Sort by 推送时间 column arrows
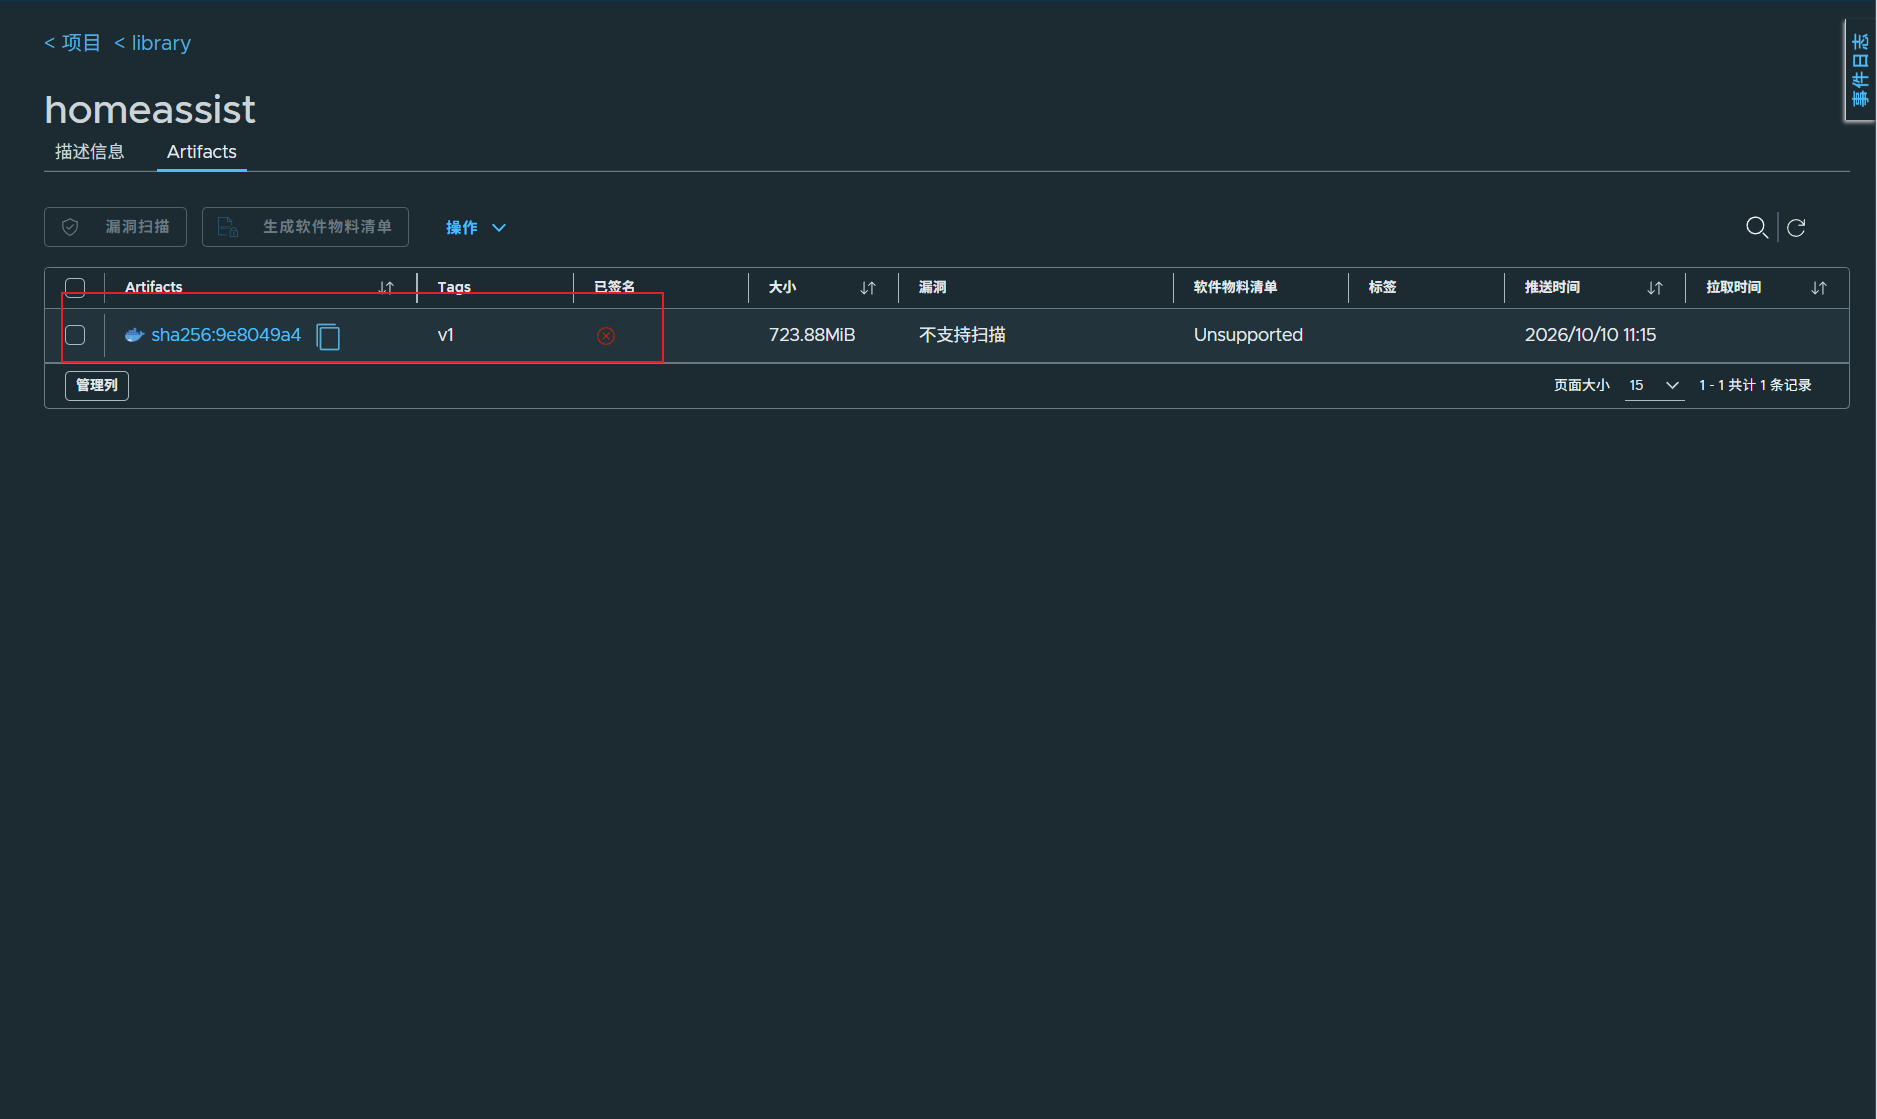Viewport: 1877px width, 1119px height. [1655, 288]
